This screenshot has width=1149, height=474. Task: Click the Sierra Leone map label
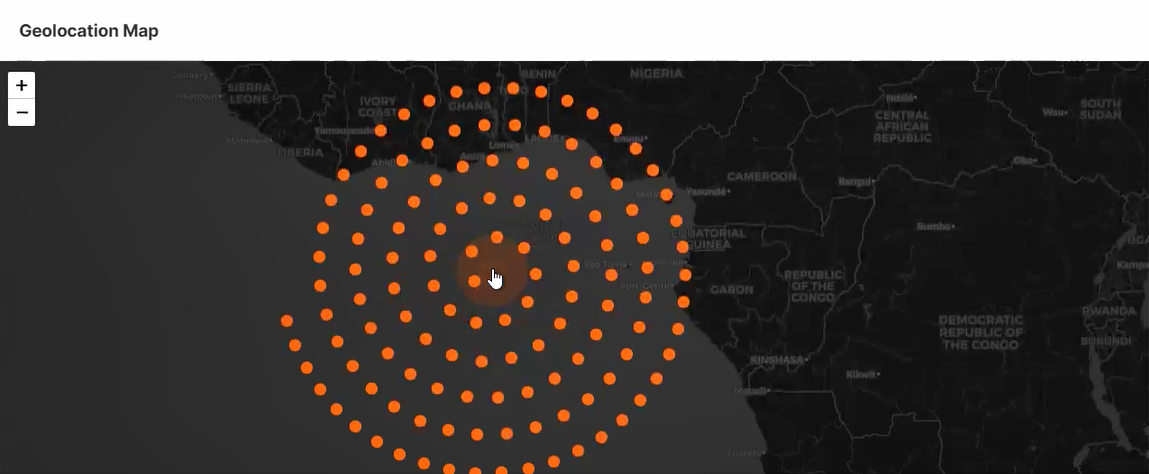point(249,93)
